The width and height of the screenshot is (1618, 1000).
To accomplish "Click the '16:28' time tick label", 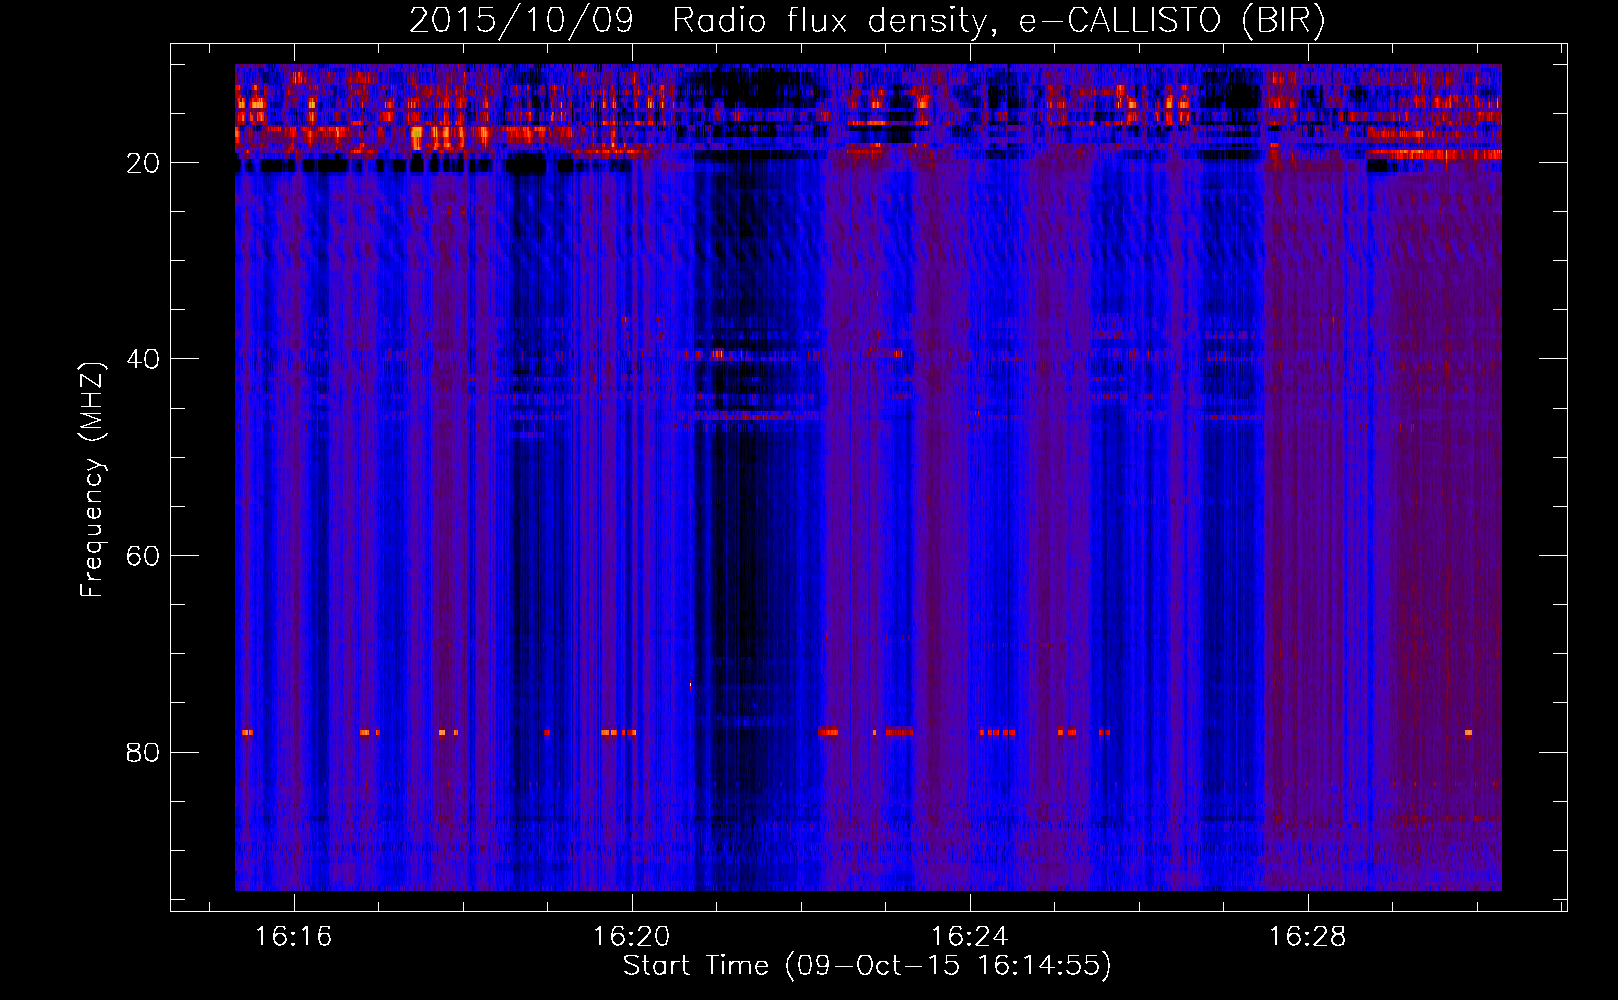I will (1307, 937).
